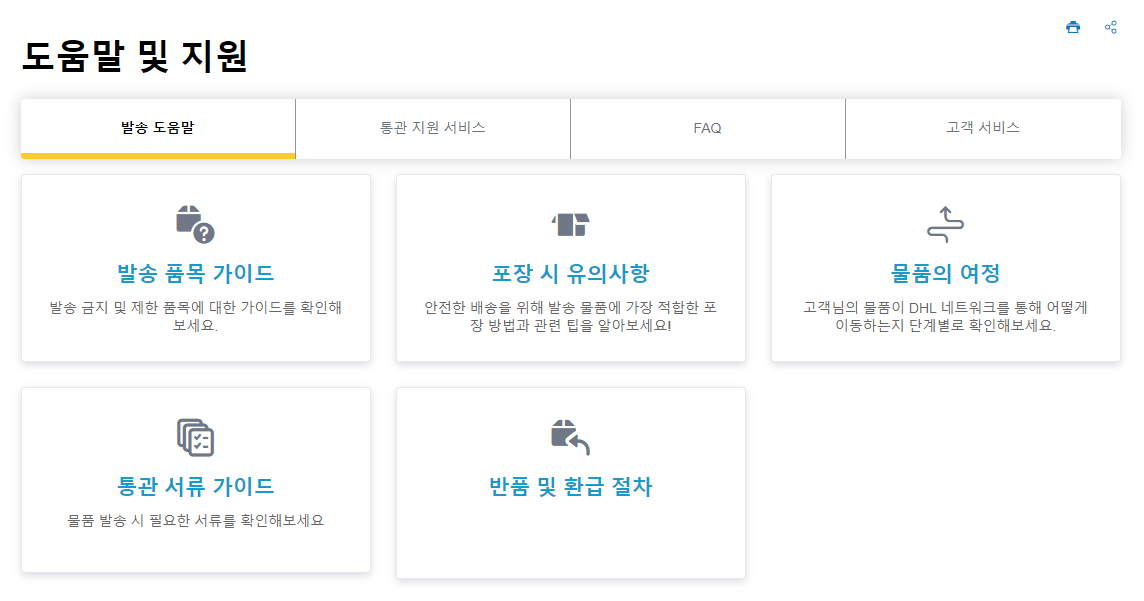Click the 도움말 및 지원 page heading
This screenshot has width=1144, height=601.
point(135,56)
